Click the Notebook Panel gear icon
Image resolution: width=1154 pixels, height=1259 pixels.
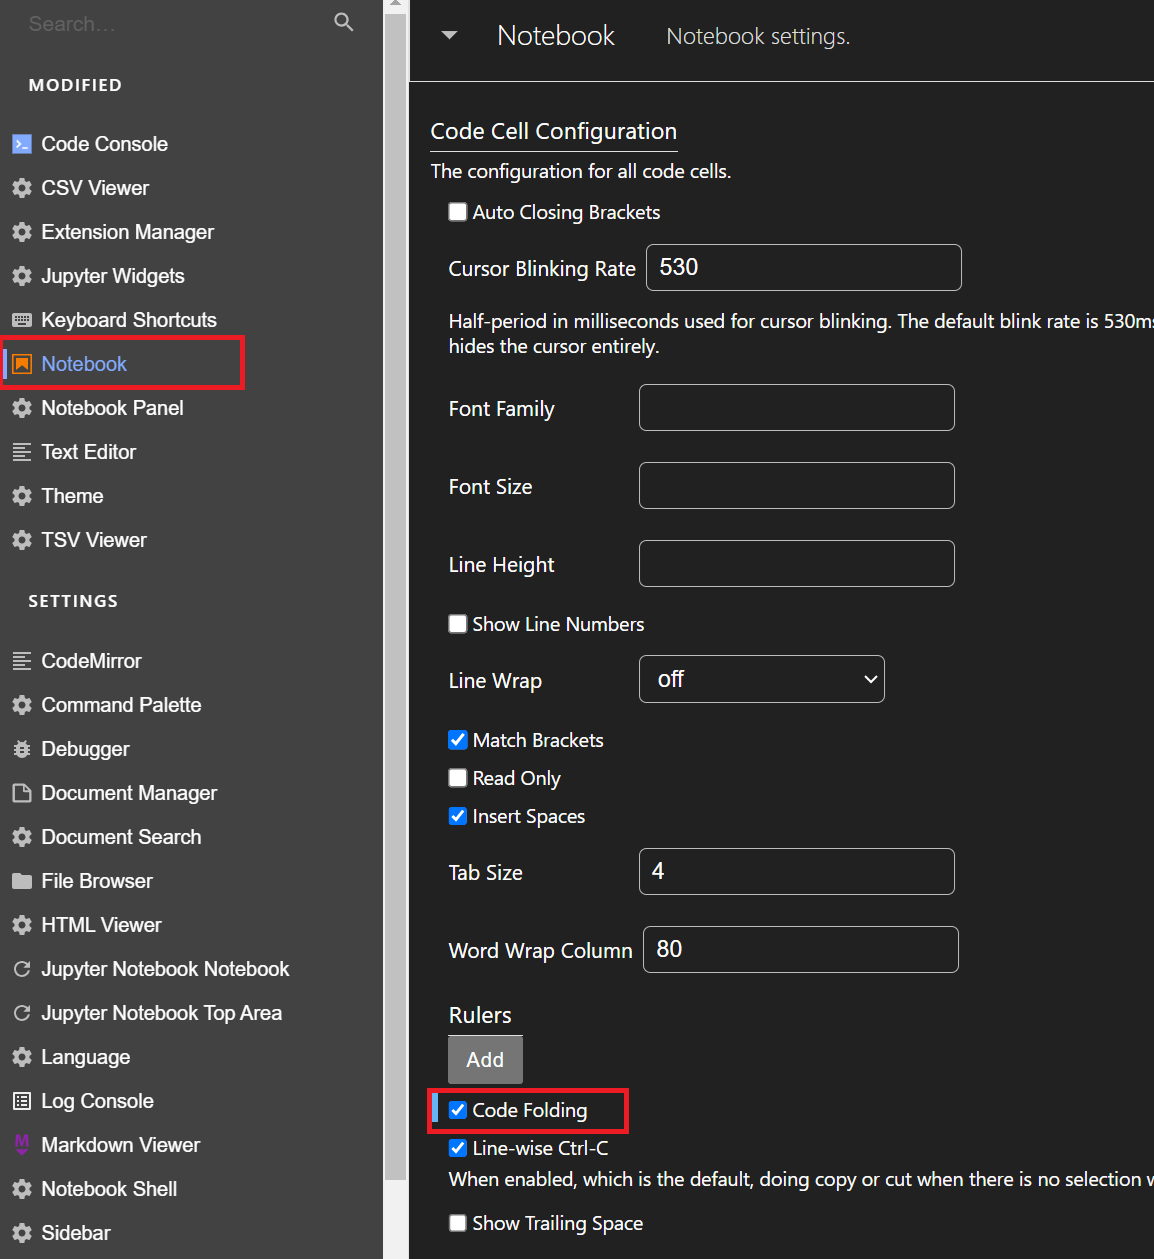pos(22,408)
